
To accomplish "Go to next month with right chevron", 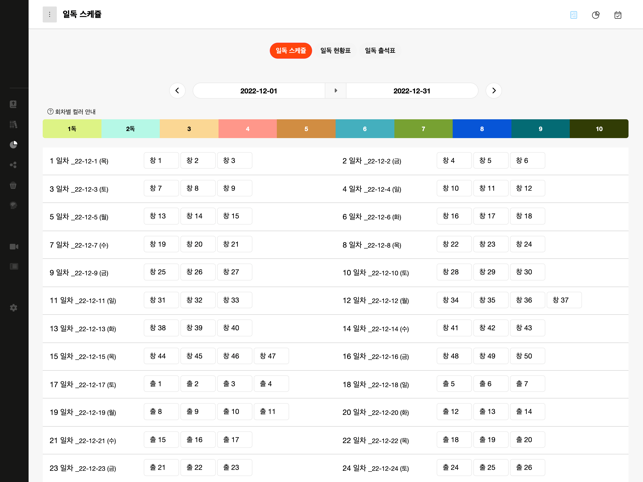I will (494, 91).
